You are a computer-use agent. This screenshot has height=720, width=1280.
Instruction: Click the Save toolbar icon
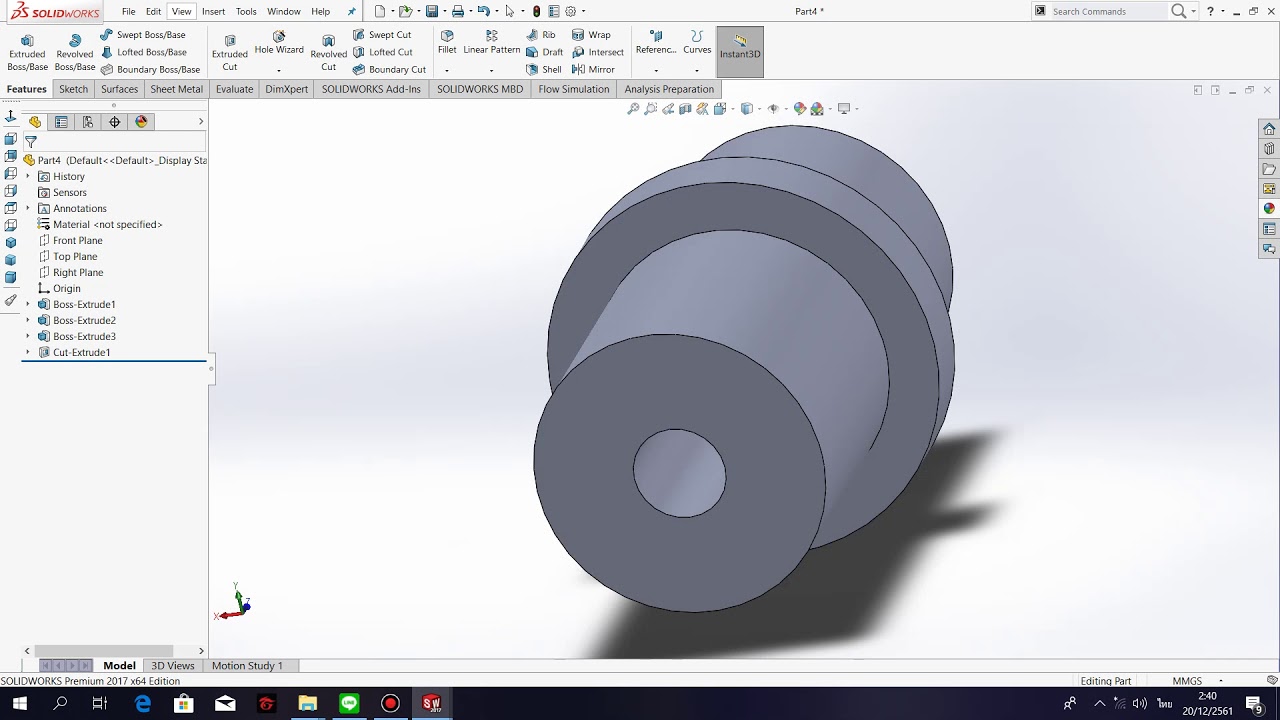tap(431, 11)
